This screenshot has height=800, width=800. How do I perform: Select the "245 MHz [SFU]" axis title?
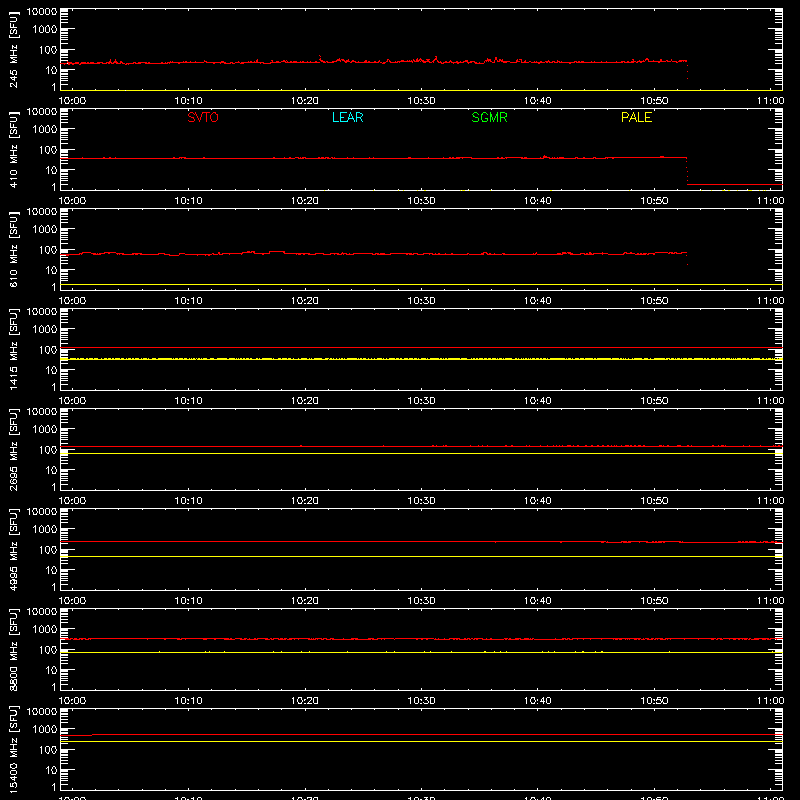(13, 49)
